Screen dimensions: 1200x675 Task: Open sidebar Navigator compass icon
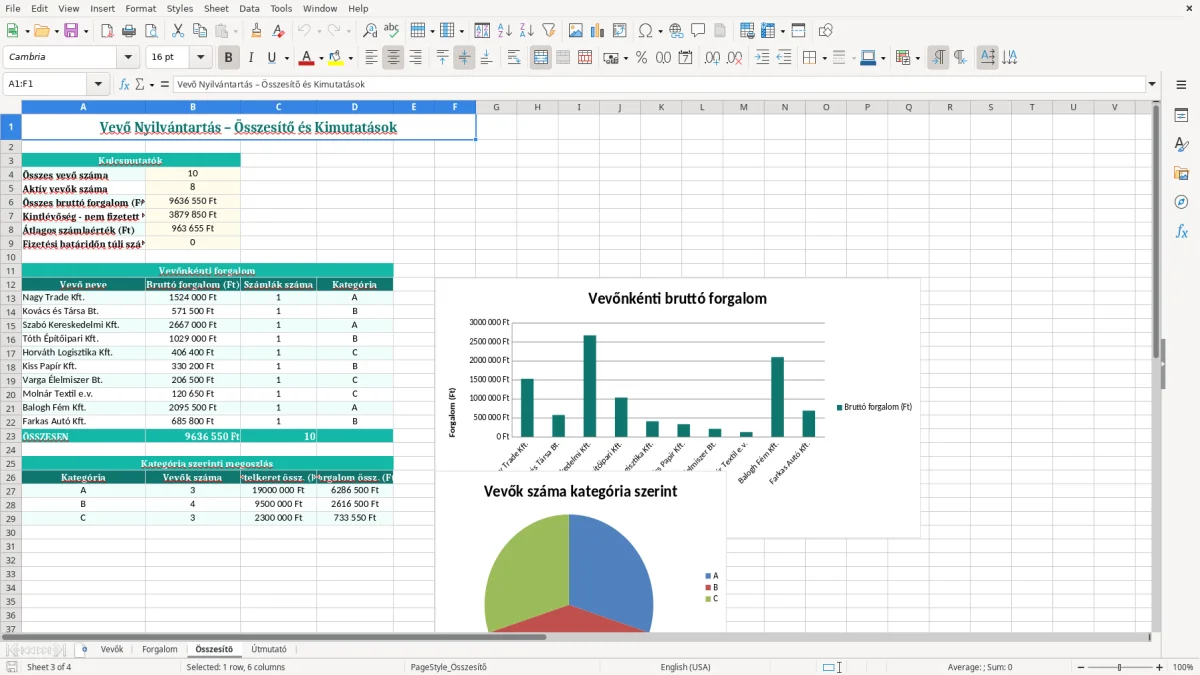pos(1181,202)
